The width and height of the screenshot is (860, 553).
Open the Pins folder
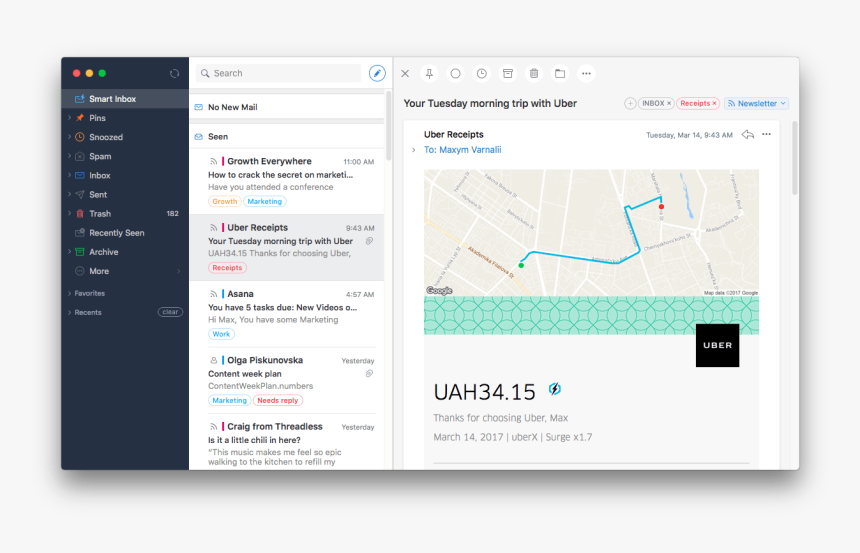pos(125,118)
